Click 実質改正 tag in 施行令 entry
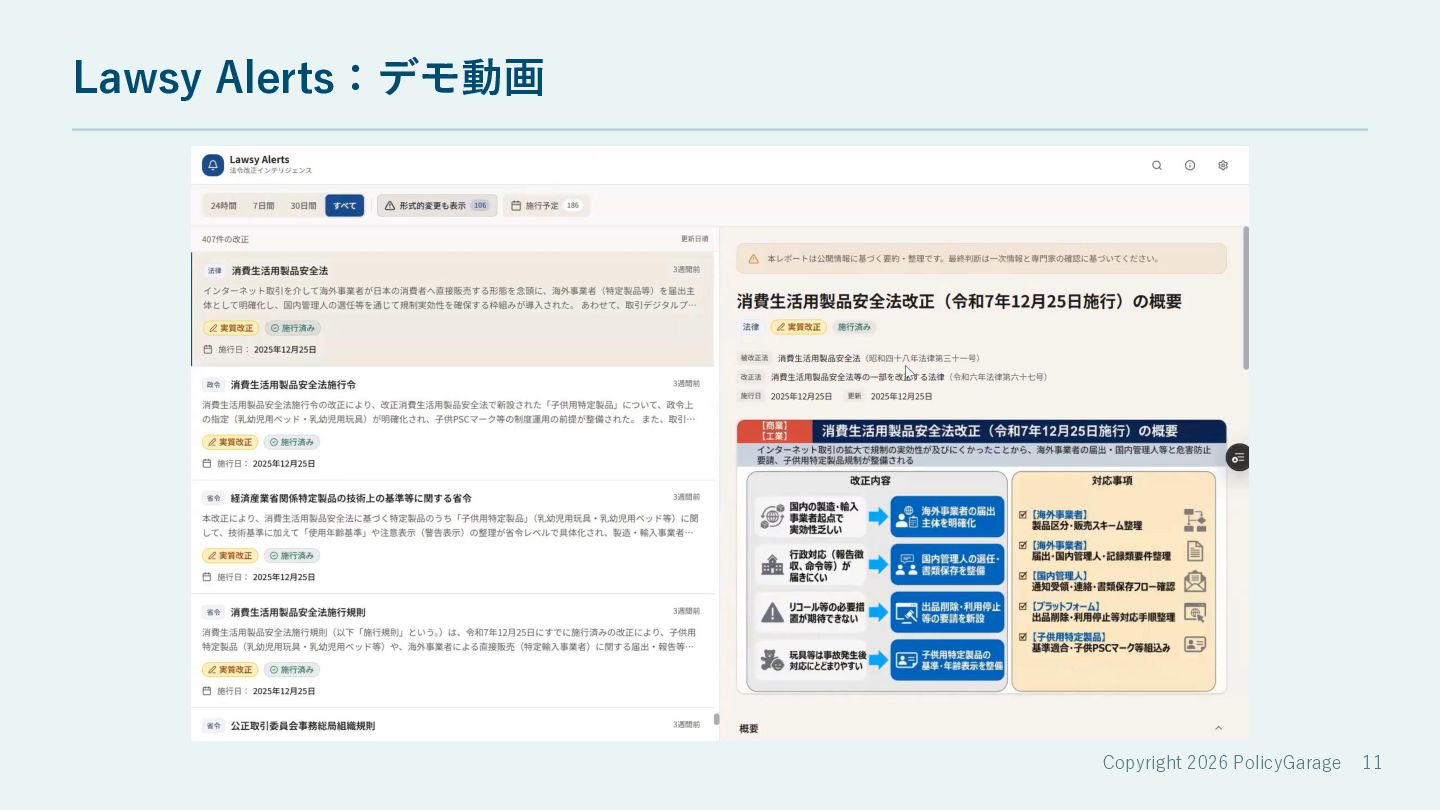 [x=230, y=442]
